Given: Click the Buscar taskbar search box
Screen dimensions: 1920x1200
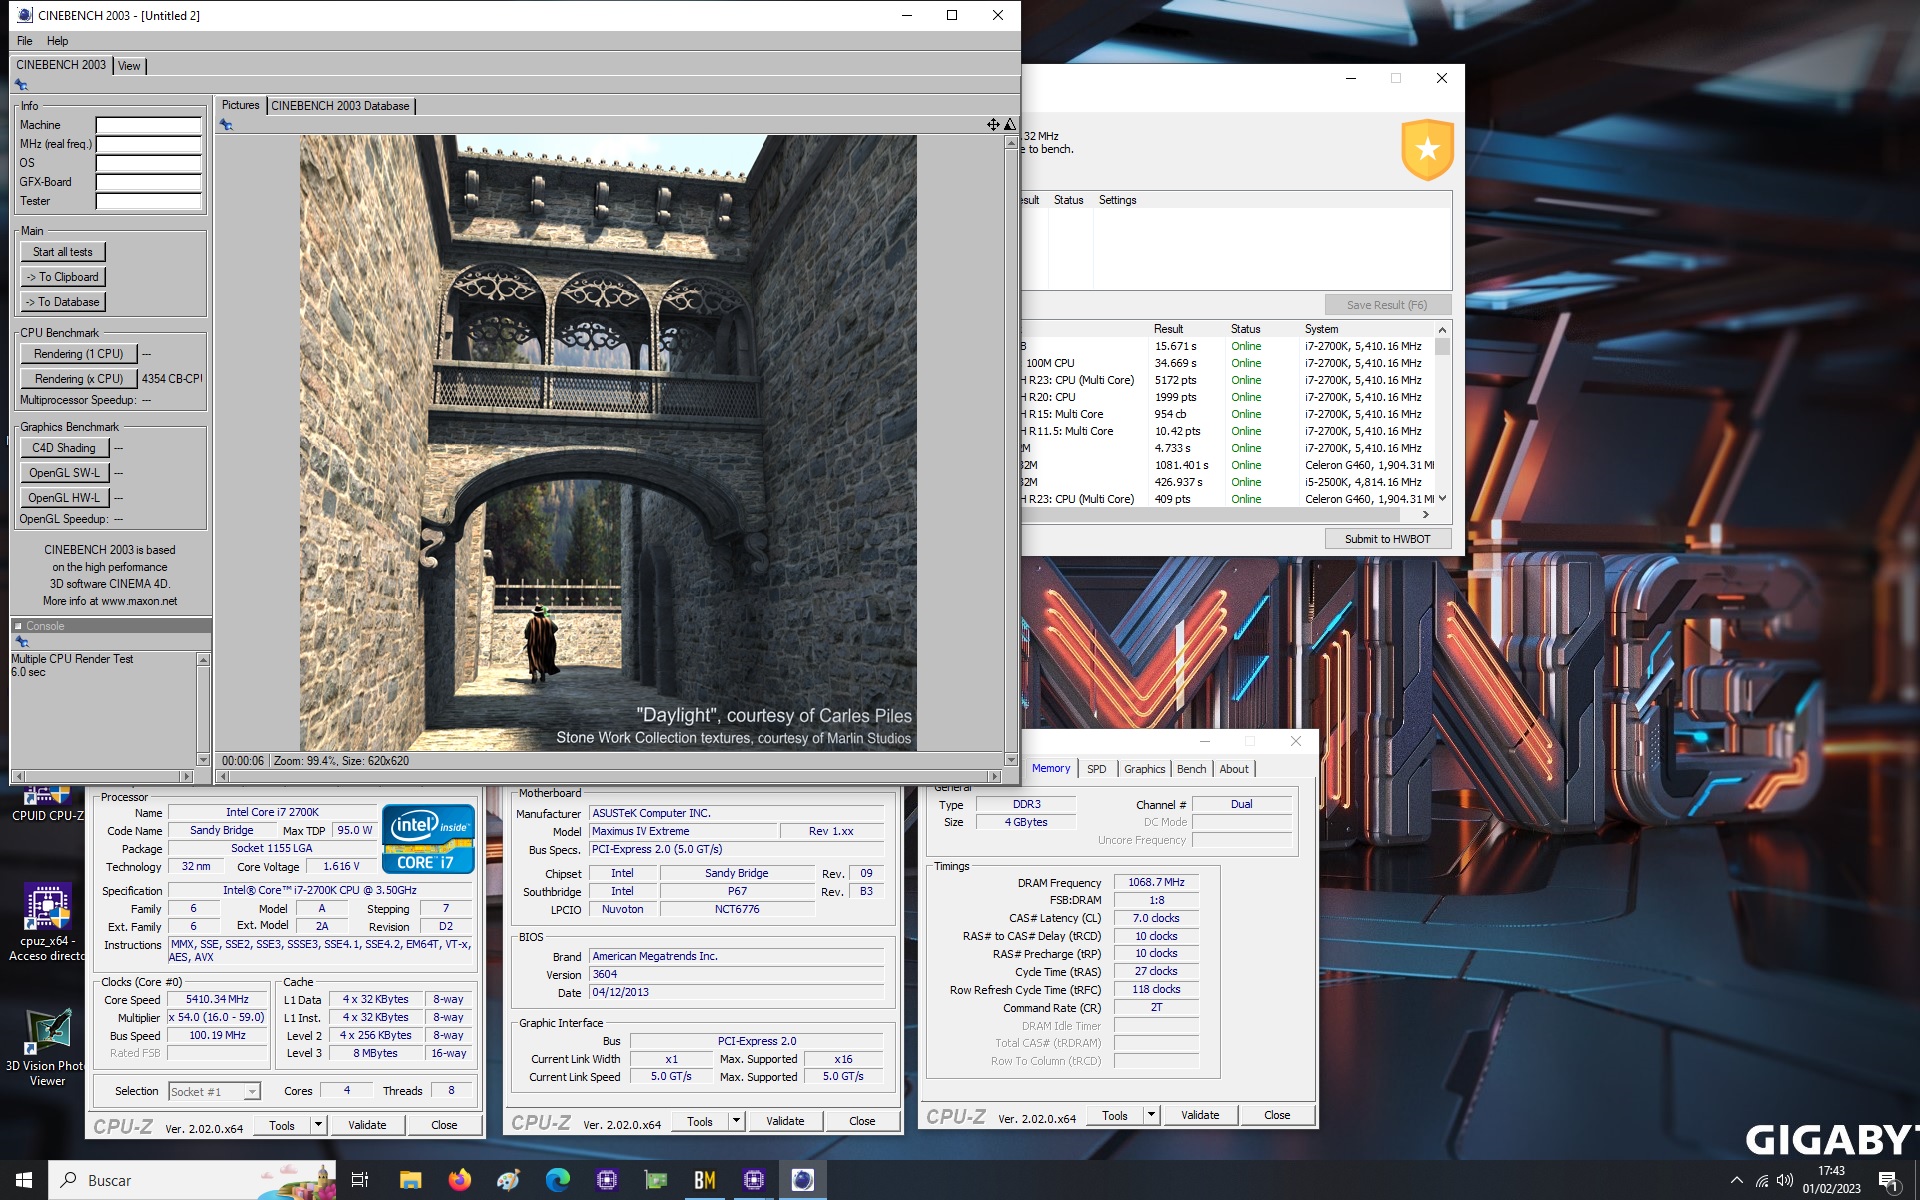Looking at the screenshot, I should click(x=190, y=1180).
